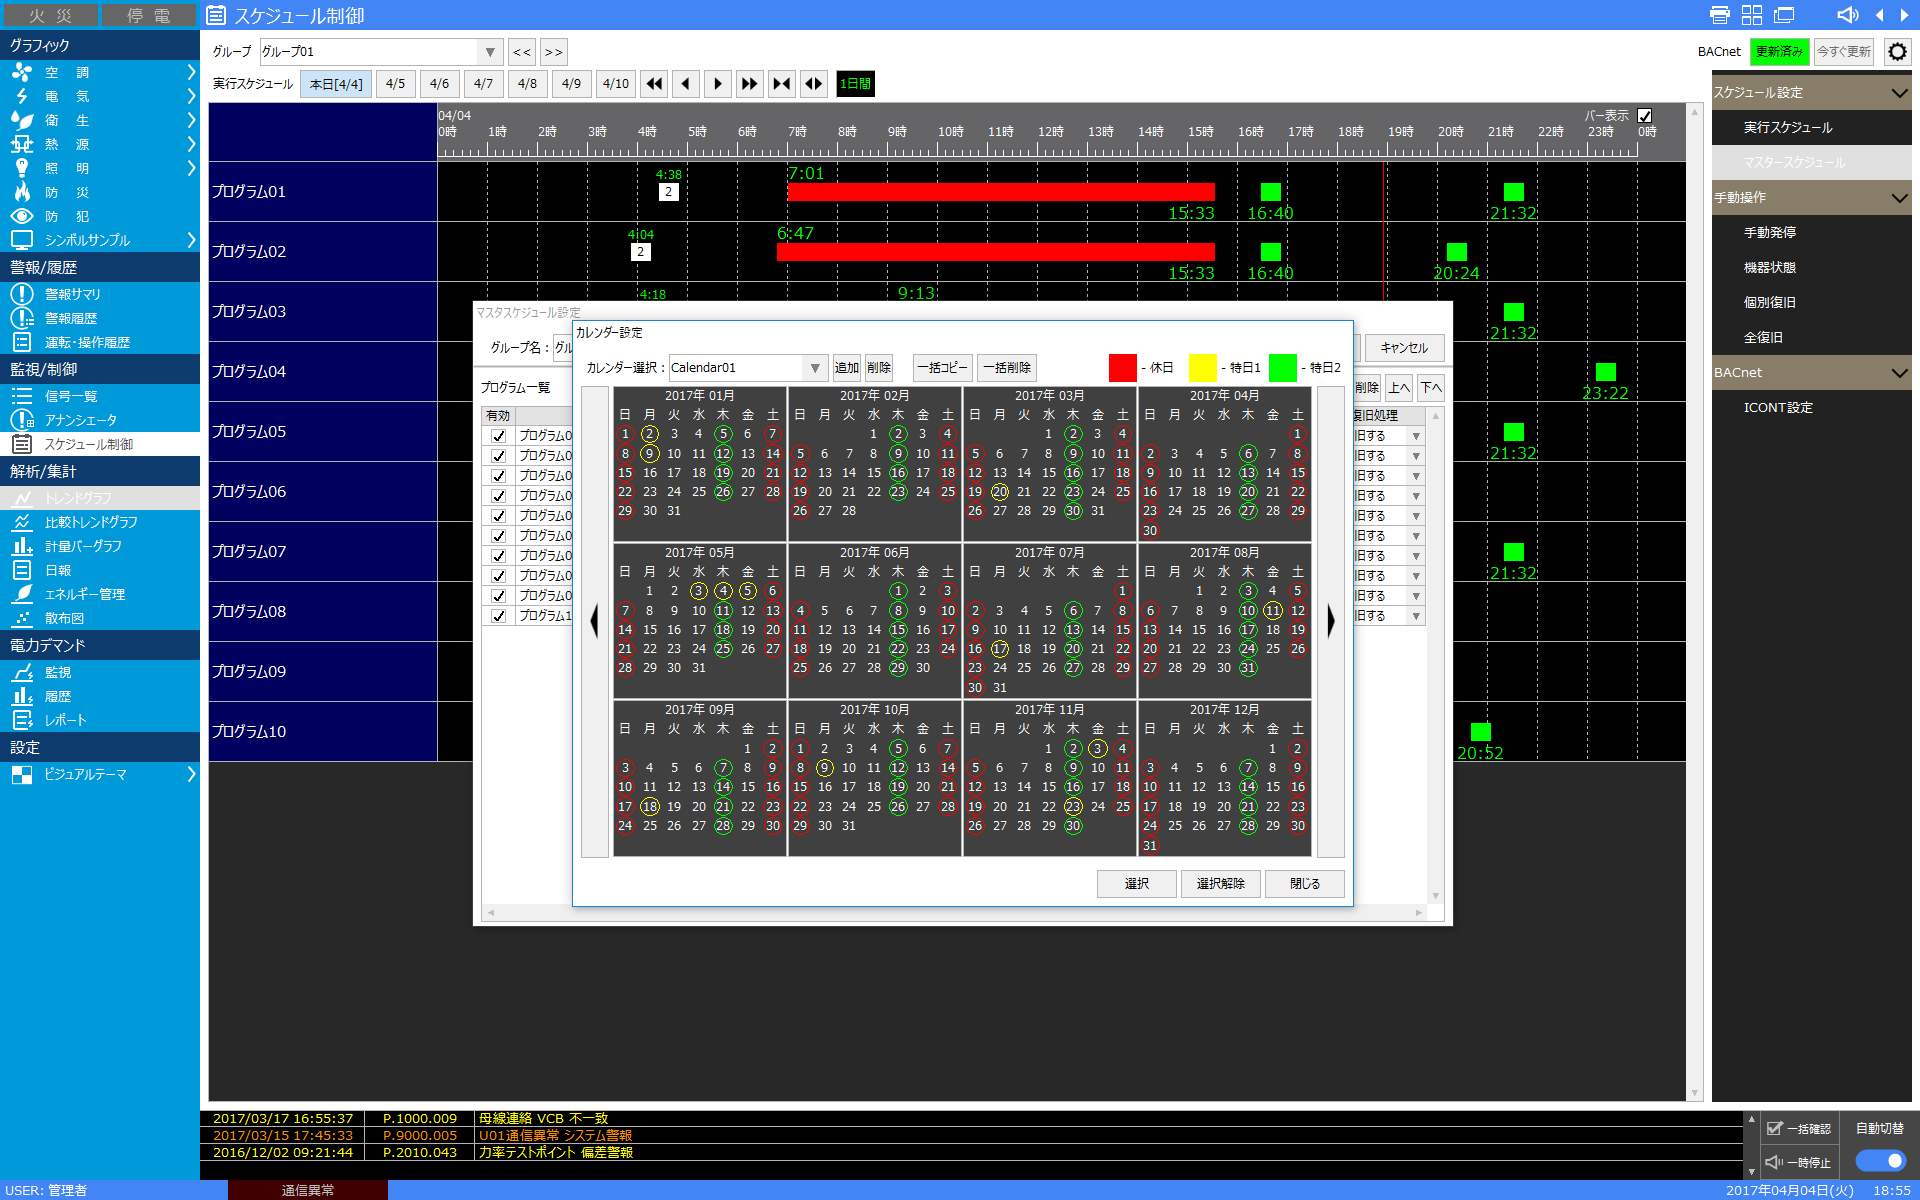Click the 一括削除 button
This screenshot has height=1200, width=1920.
pos(1007,368)
